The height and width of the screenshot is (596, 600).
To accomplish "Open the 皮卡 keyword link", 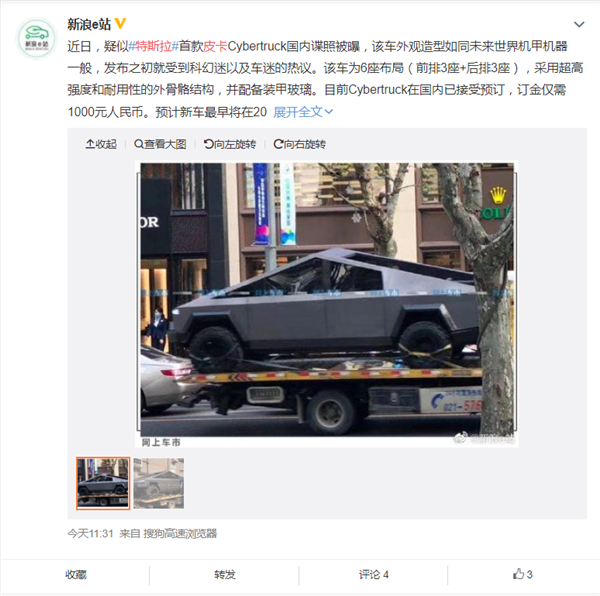I will coord(215,46).
